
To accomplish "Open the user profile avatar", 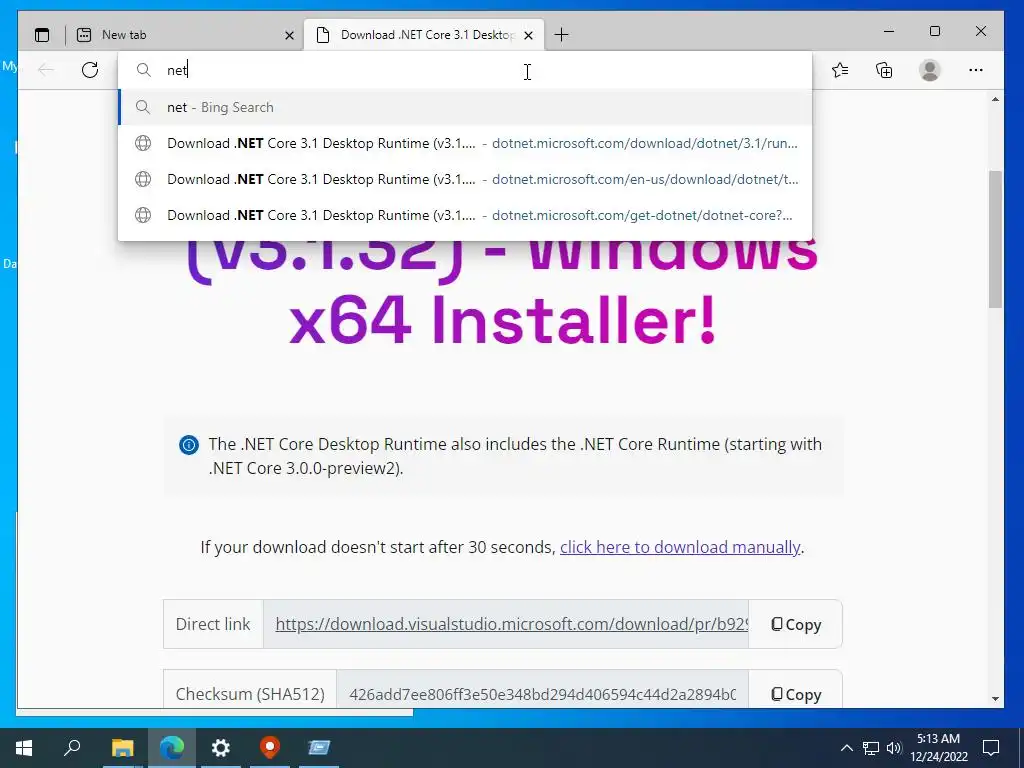I will coord(929,70).
